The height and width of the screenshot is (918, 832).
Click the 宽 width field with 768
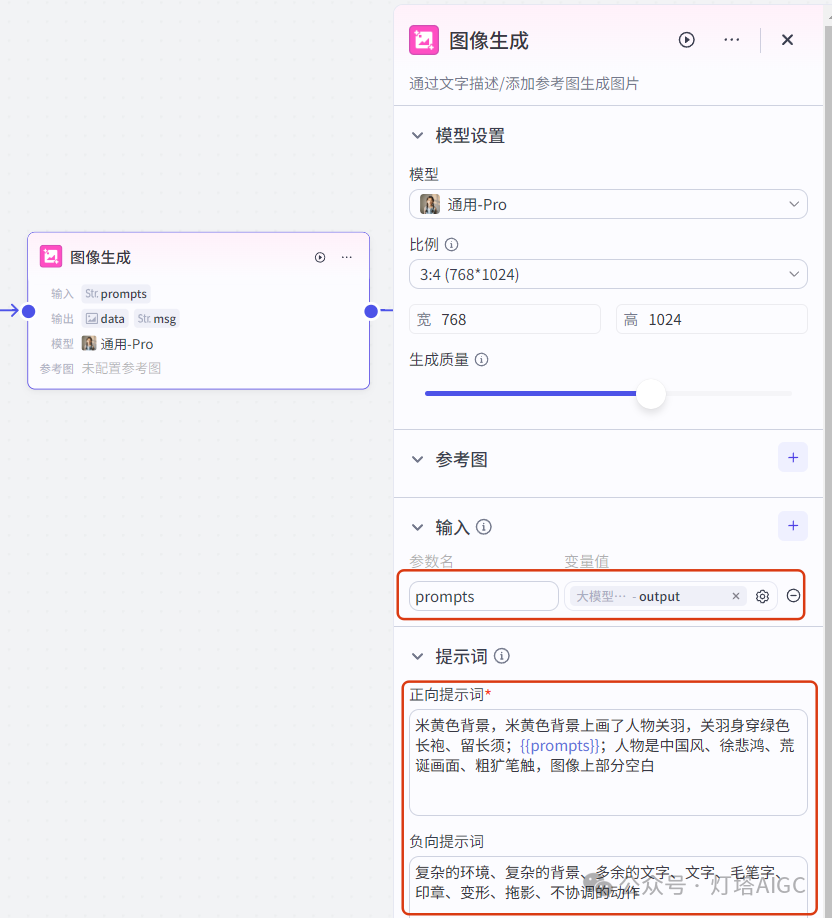pyautogui.click(x=505, y=319)
